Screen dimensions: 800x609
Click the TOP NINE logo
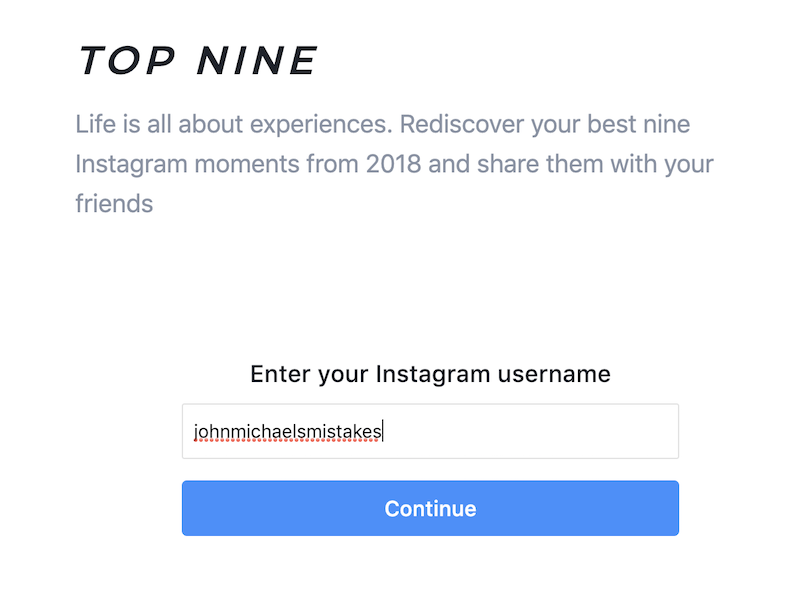point(198,62)
